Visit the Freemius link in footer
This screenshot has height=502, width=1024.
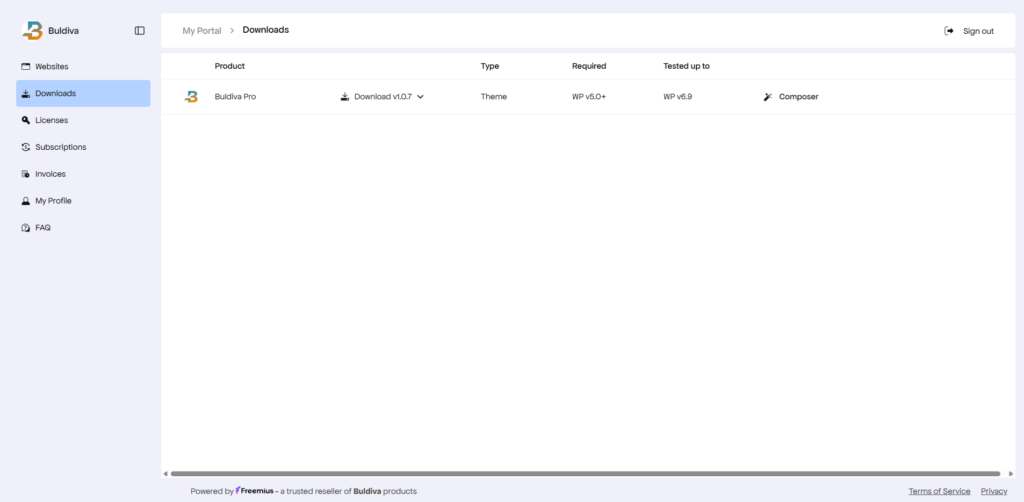[x=255, y=491]
